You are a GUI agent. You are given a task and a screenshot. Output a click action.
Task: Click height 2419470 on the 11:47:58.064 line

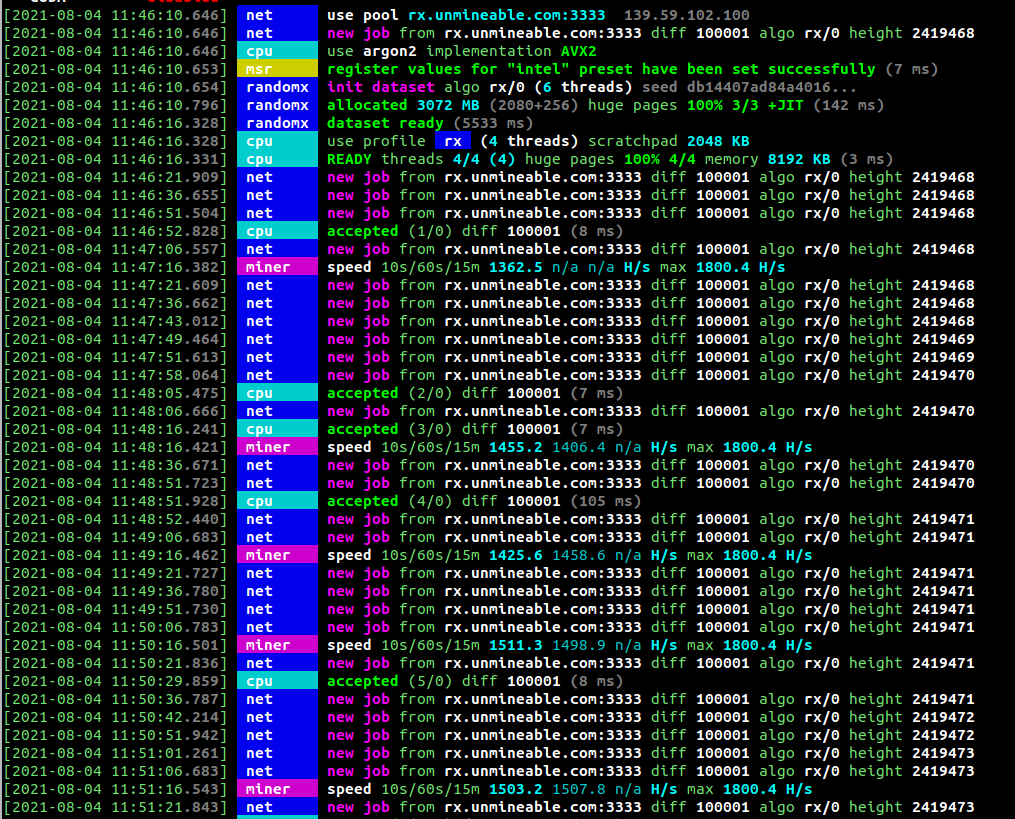pyautogui.click(x=942, y=376)
